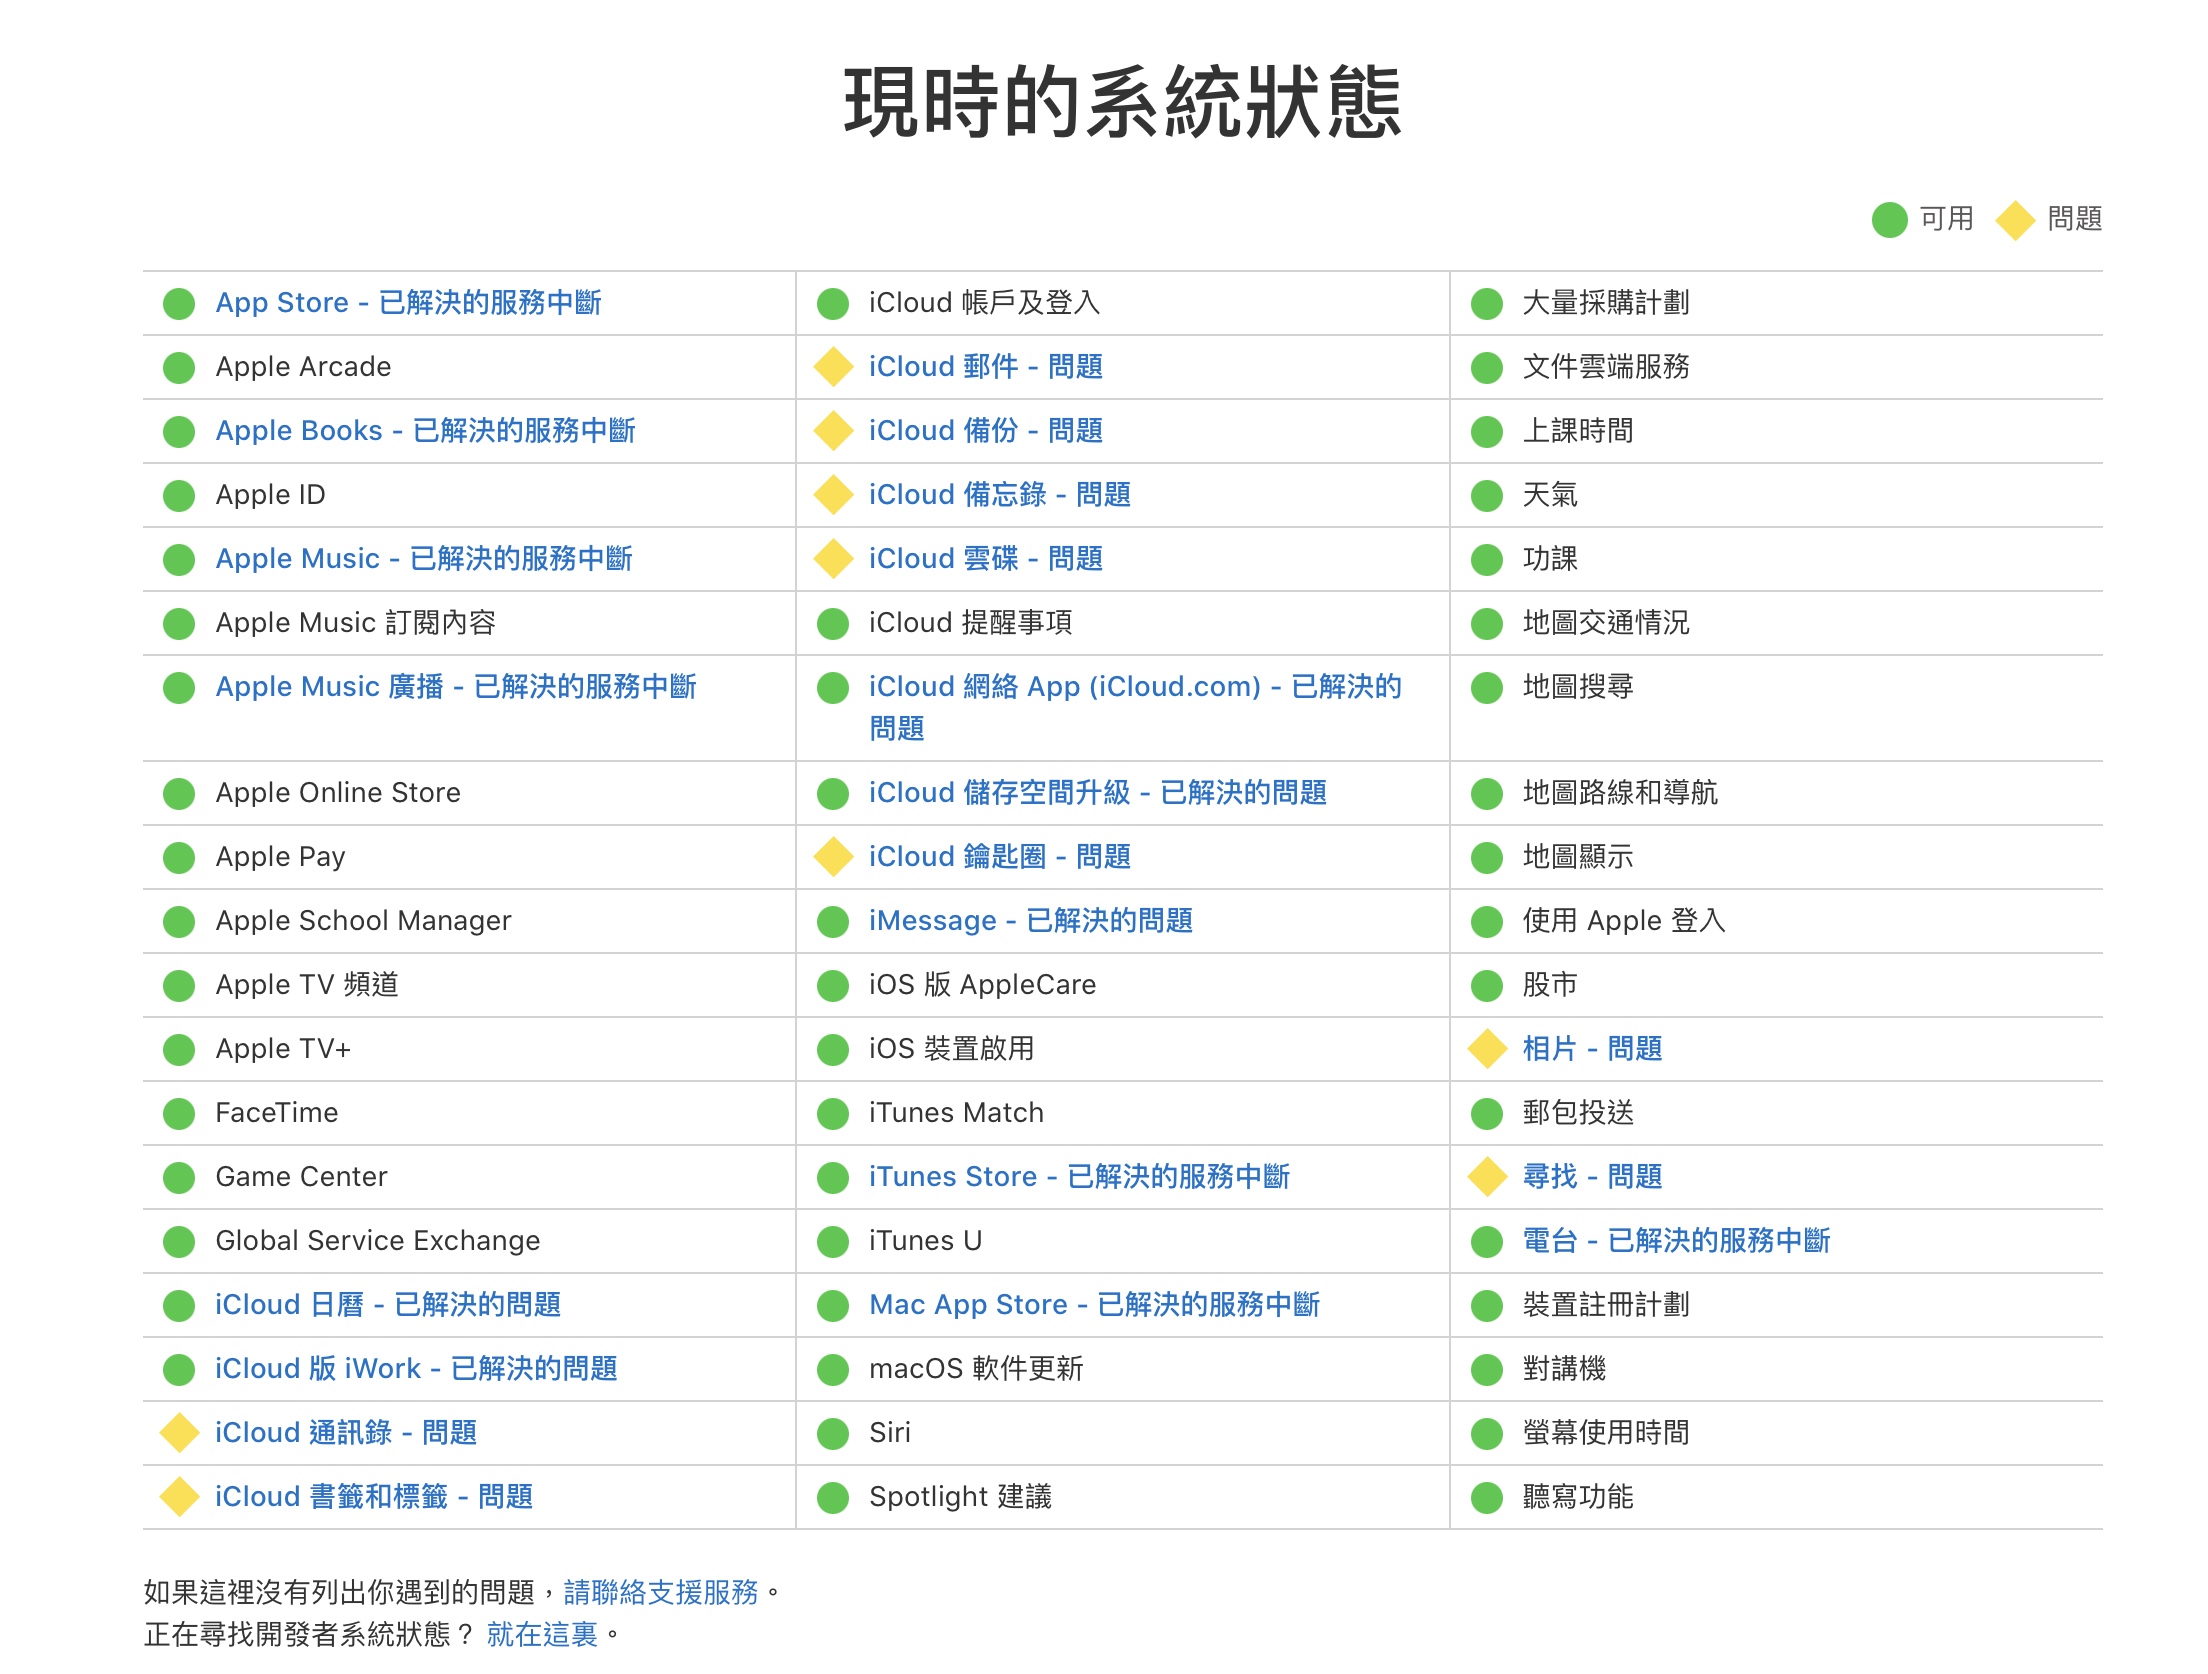
Task: Click the 現時的系統狀態 page heading
Action: pyautogui.click(x=1122, y=102)
